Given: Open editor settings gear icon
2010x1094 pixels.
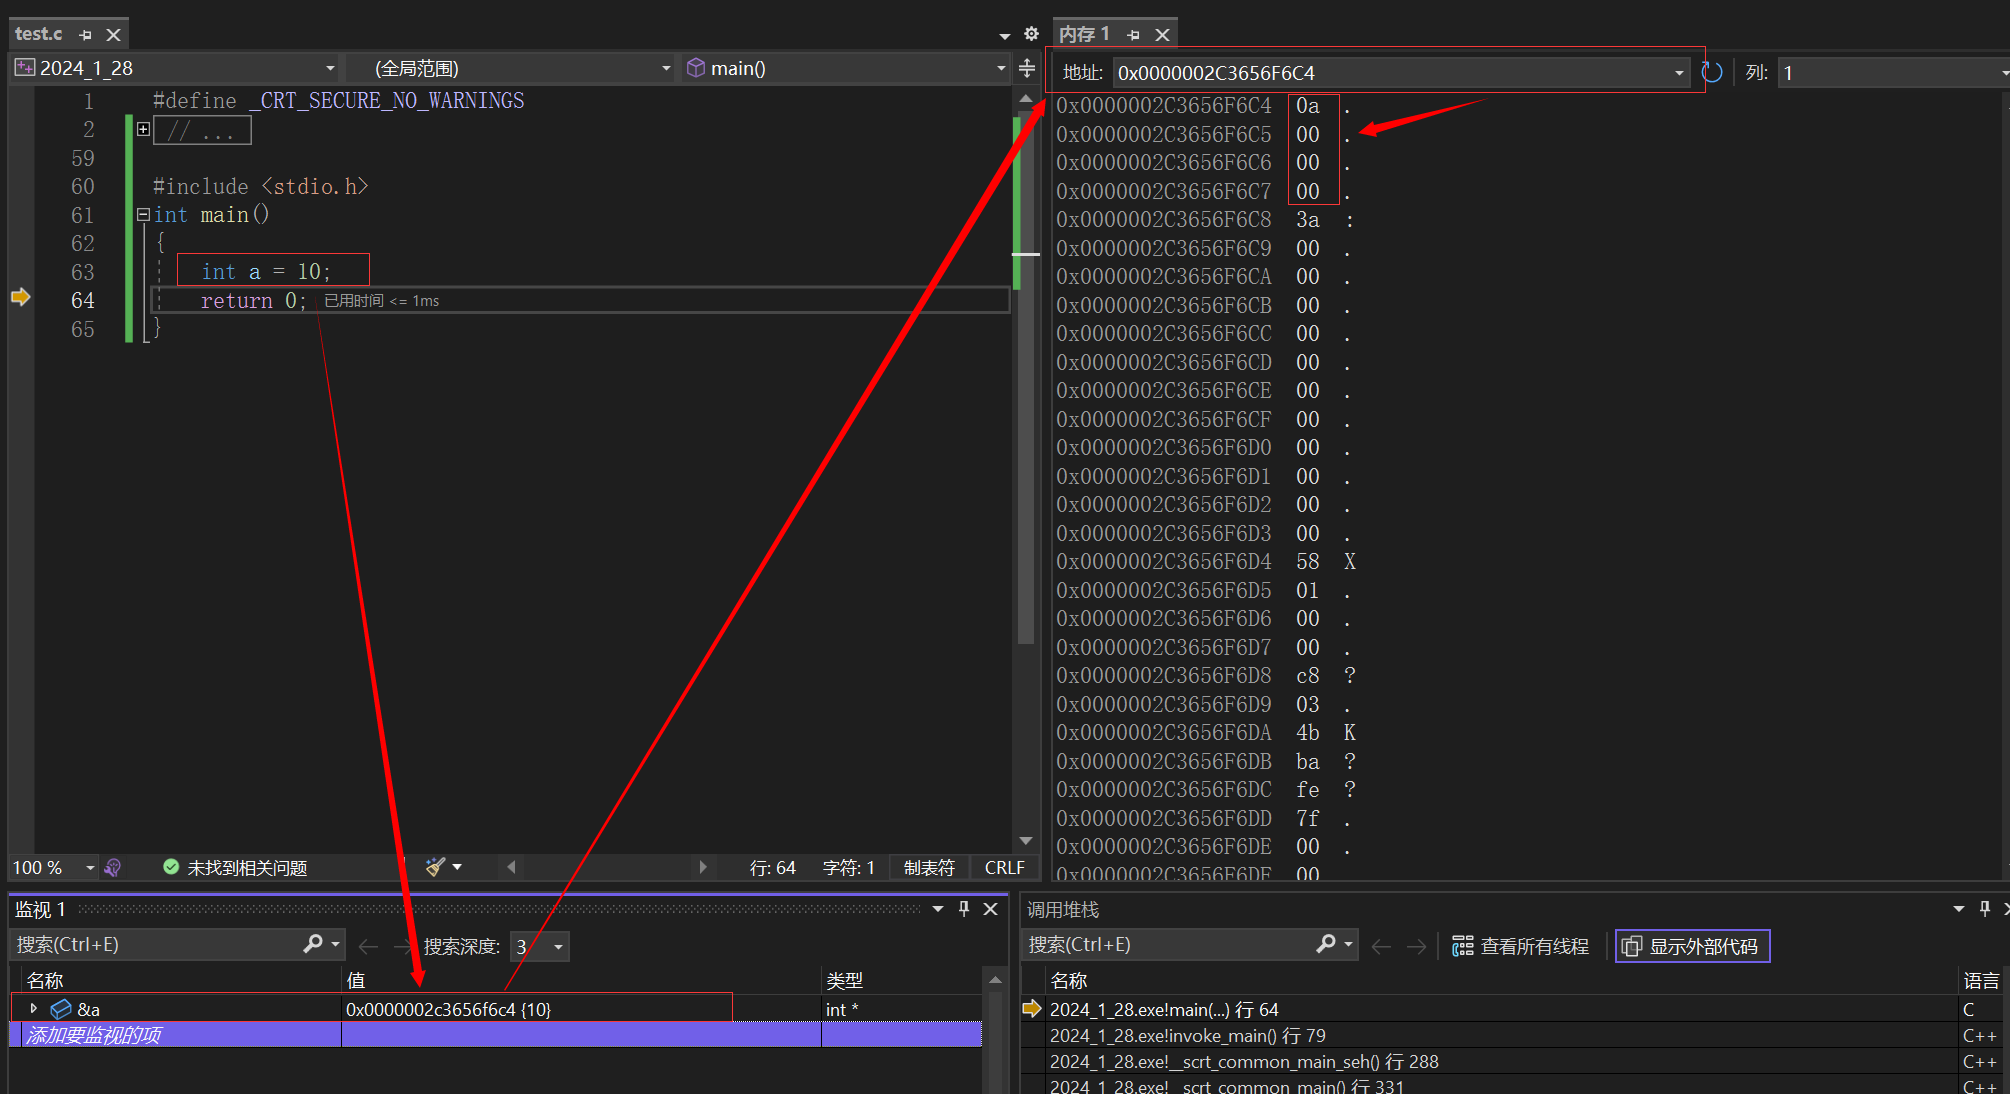Looking at the screenshot, I should point(1031,34).
